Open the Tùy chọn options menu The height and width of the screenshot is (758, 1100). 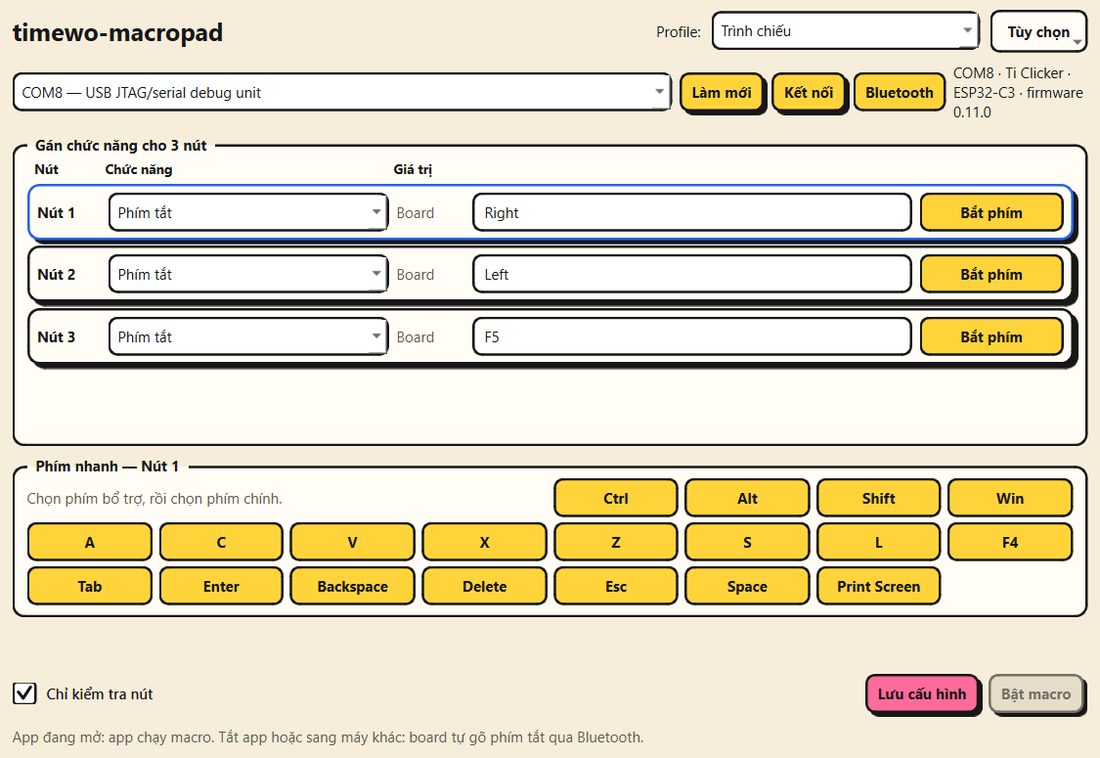coord(1038,32)
